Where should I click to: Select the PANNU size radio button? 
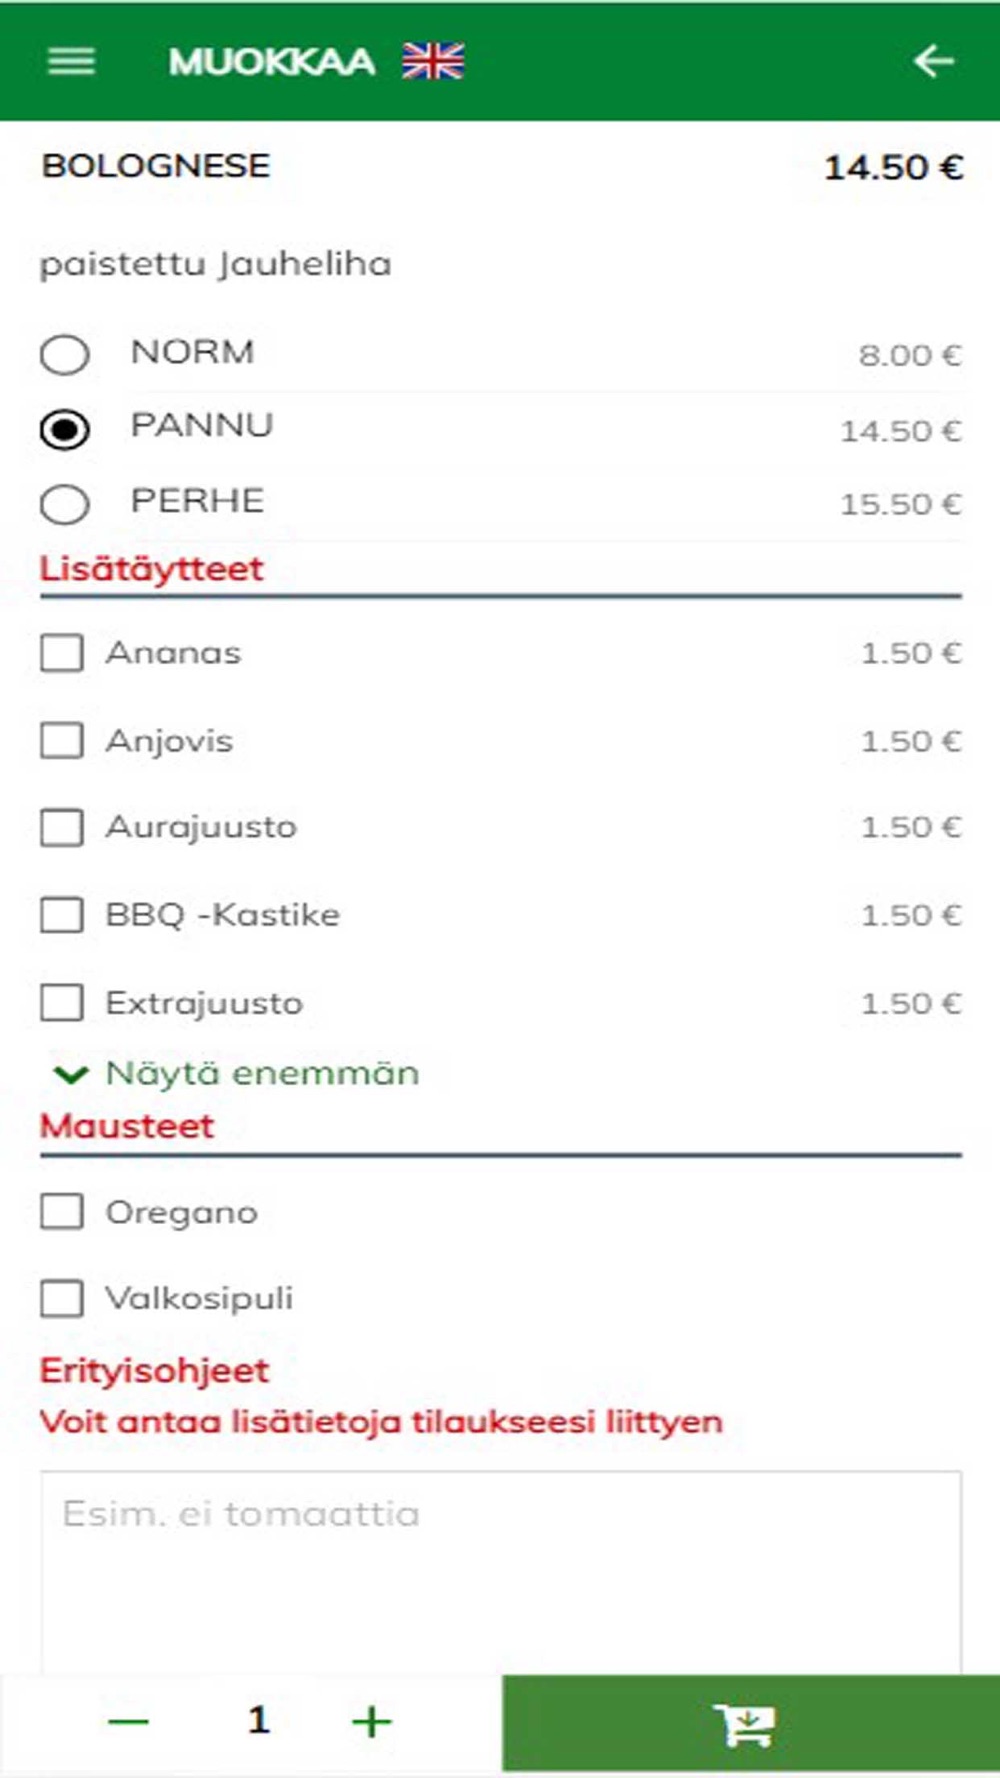(x=65, y=430)
